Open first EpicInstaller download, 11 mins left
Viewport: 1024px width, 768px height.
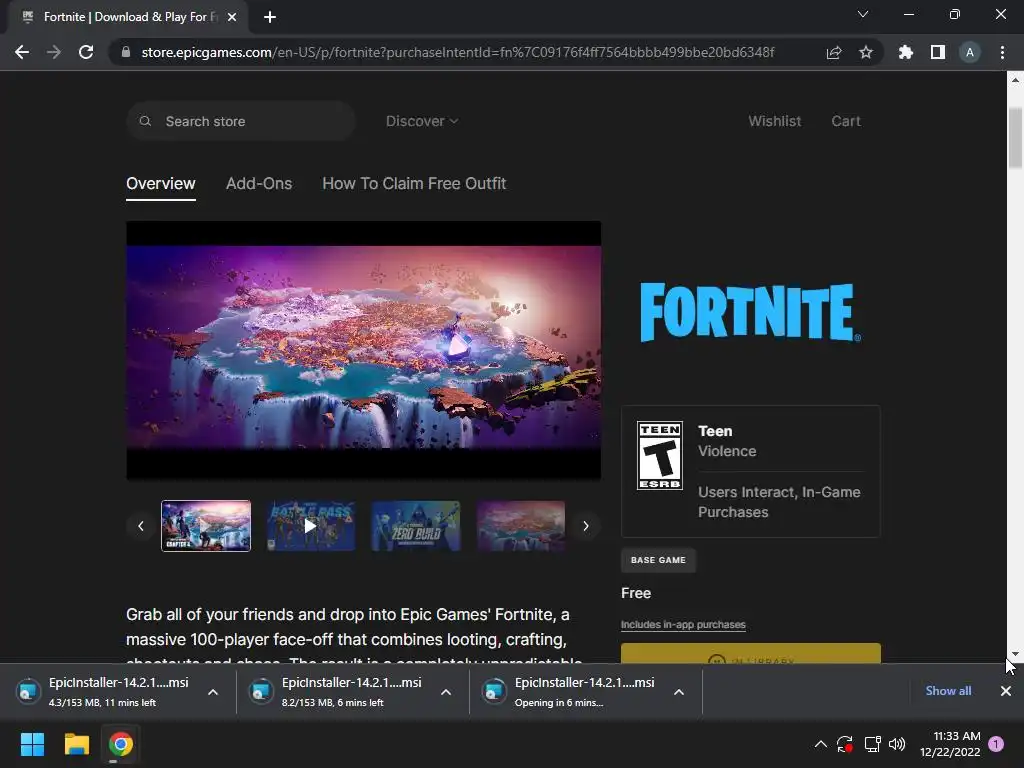[x=104, y=692]
